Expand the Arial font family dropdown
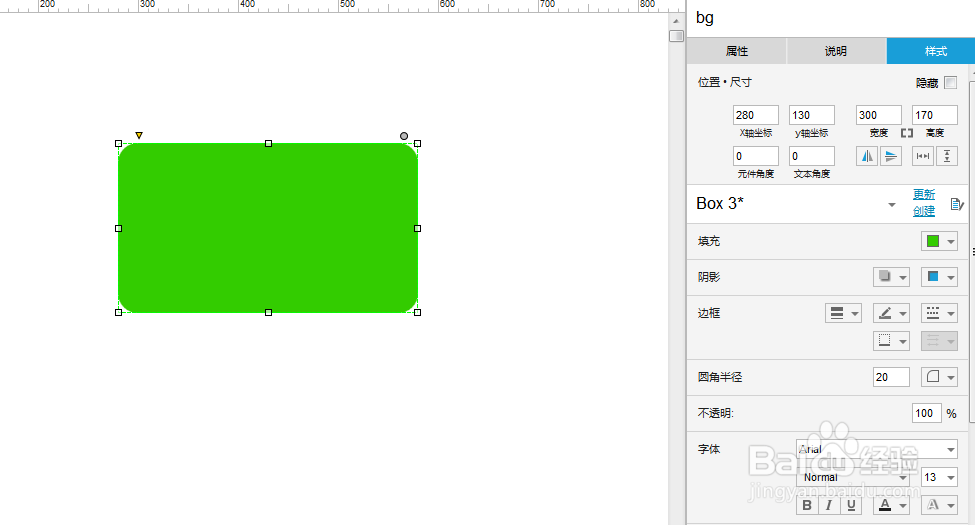This screenshot has height=525, width=975. 951,449
